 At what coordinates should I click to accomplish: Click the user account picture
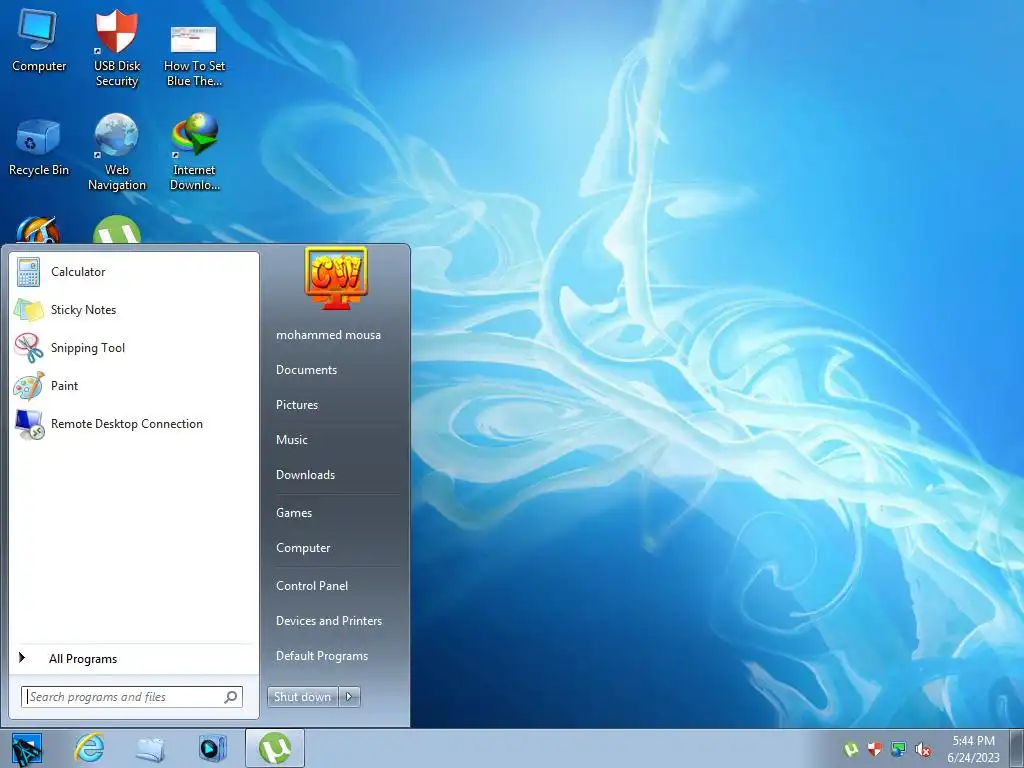(336, 279)
